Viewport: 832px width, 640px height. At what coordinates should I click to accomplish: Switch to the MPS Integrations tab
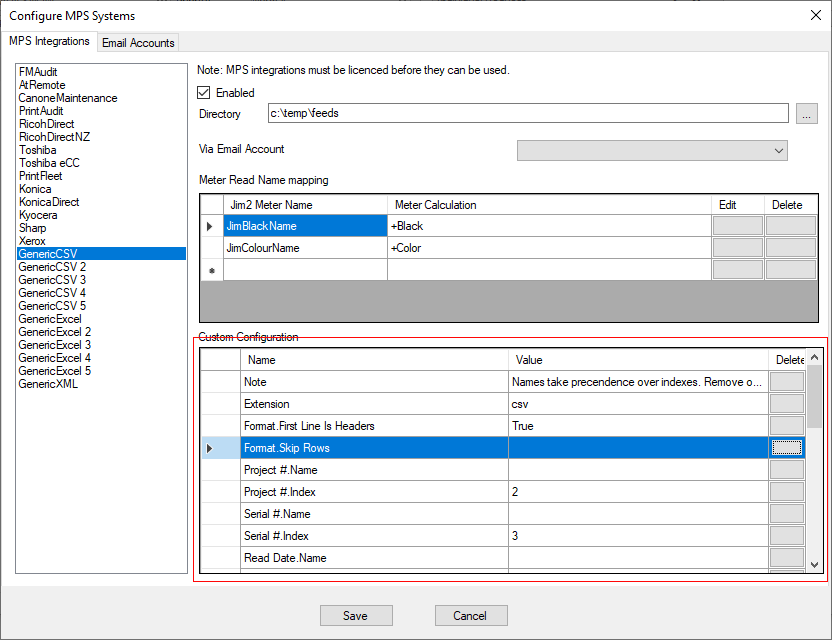pos(49,43)
